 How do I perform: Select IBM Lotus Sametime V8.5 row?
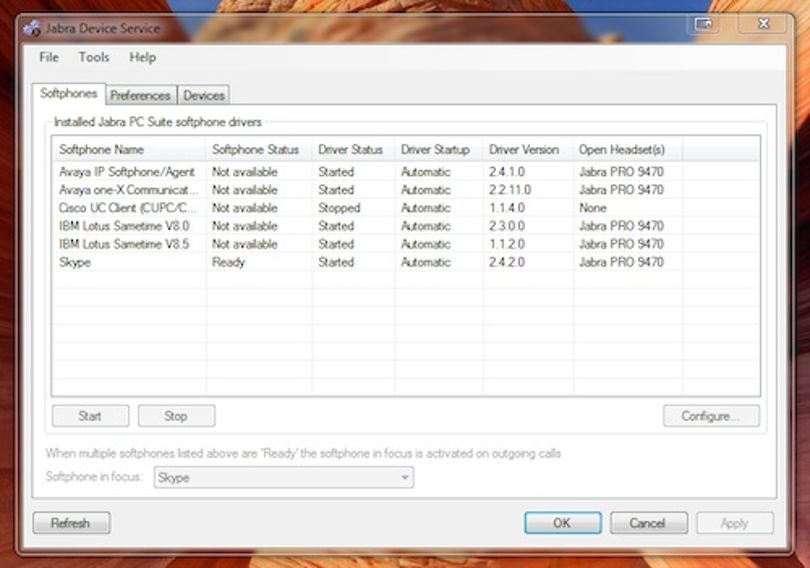(x=406, y=244)
